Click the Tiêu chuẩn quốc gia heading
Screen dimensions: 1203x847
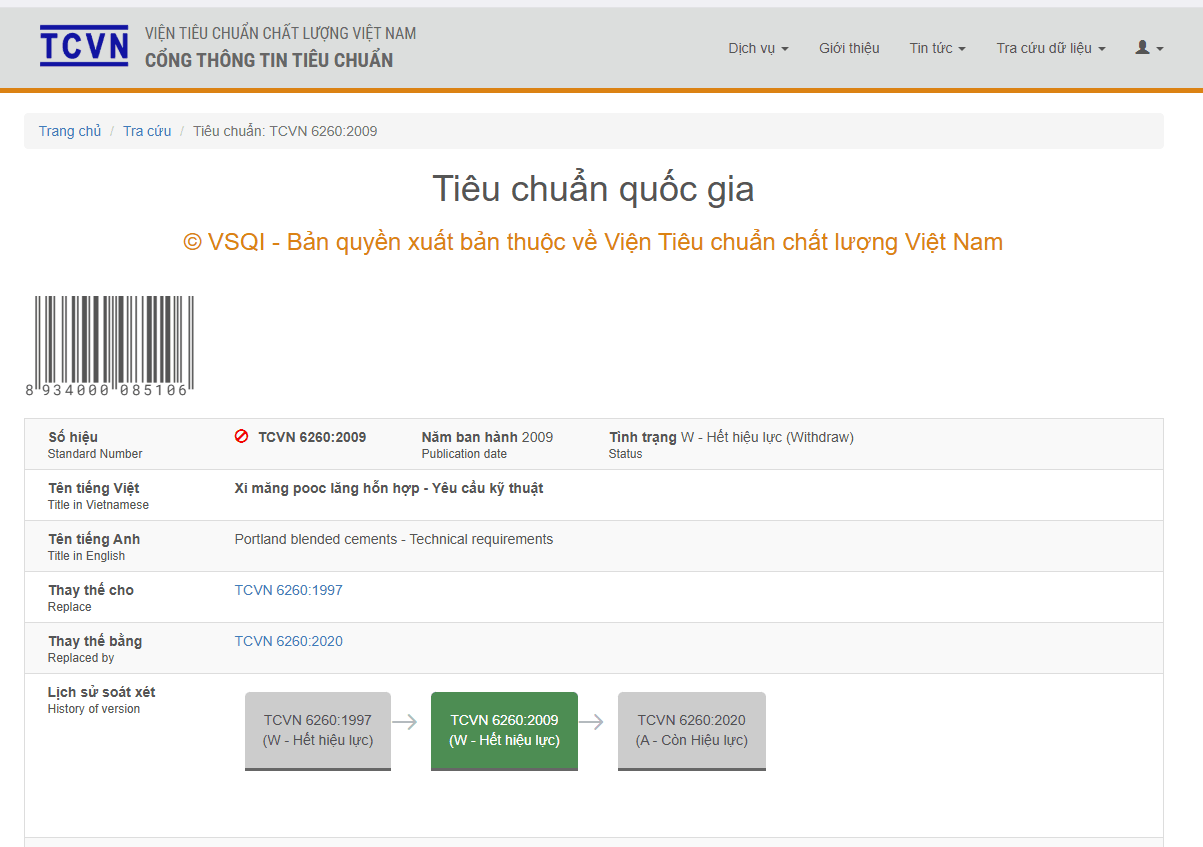click(x=593, y=188)
